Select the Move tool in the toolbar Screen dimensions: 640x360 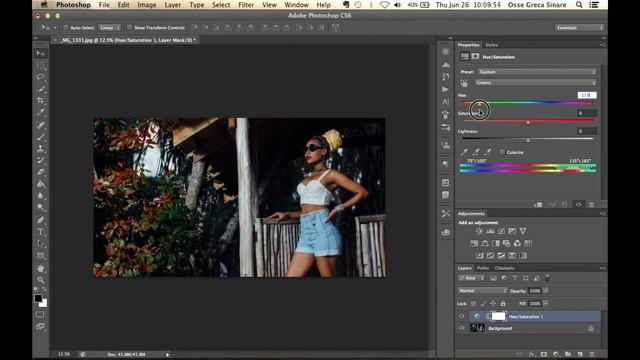pyautogui.click(x=40, y=53)
